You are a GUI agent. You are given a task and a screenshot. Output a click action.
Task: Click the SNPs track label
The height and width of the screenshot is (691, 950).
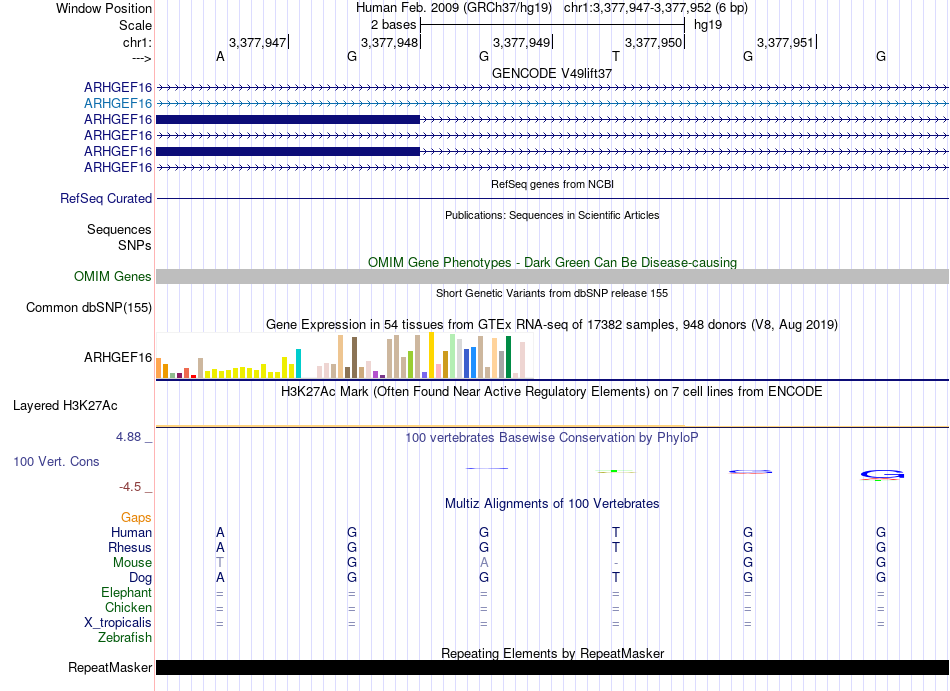point(135,245)
